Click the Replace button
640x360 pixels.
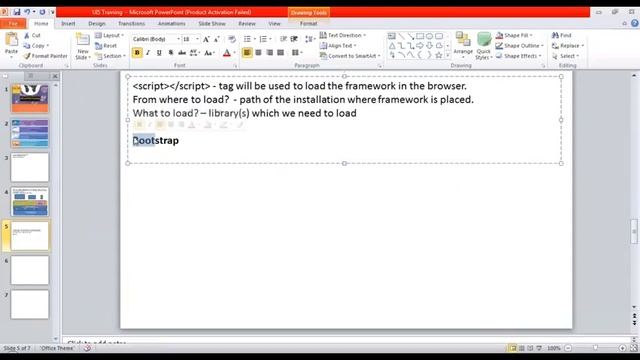point(568,46)
